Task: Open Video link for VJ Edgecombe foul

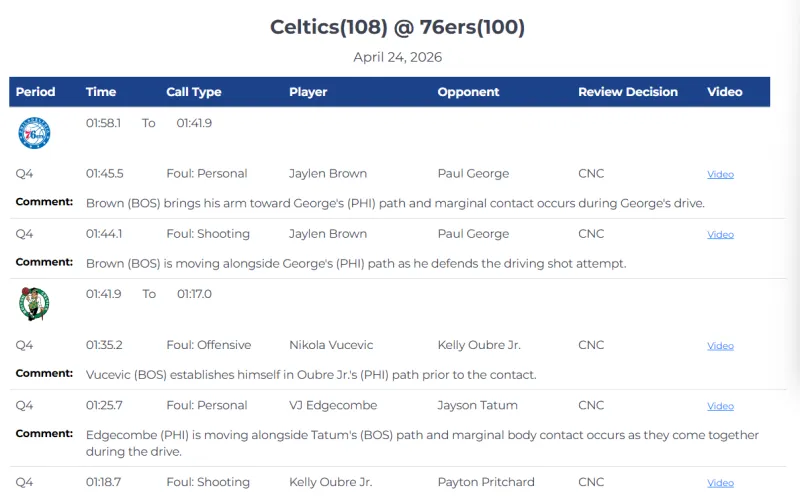Action: pyautogui.click(x=720, y=406)
